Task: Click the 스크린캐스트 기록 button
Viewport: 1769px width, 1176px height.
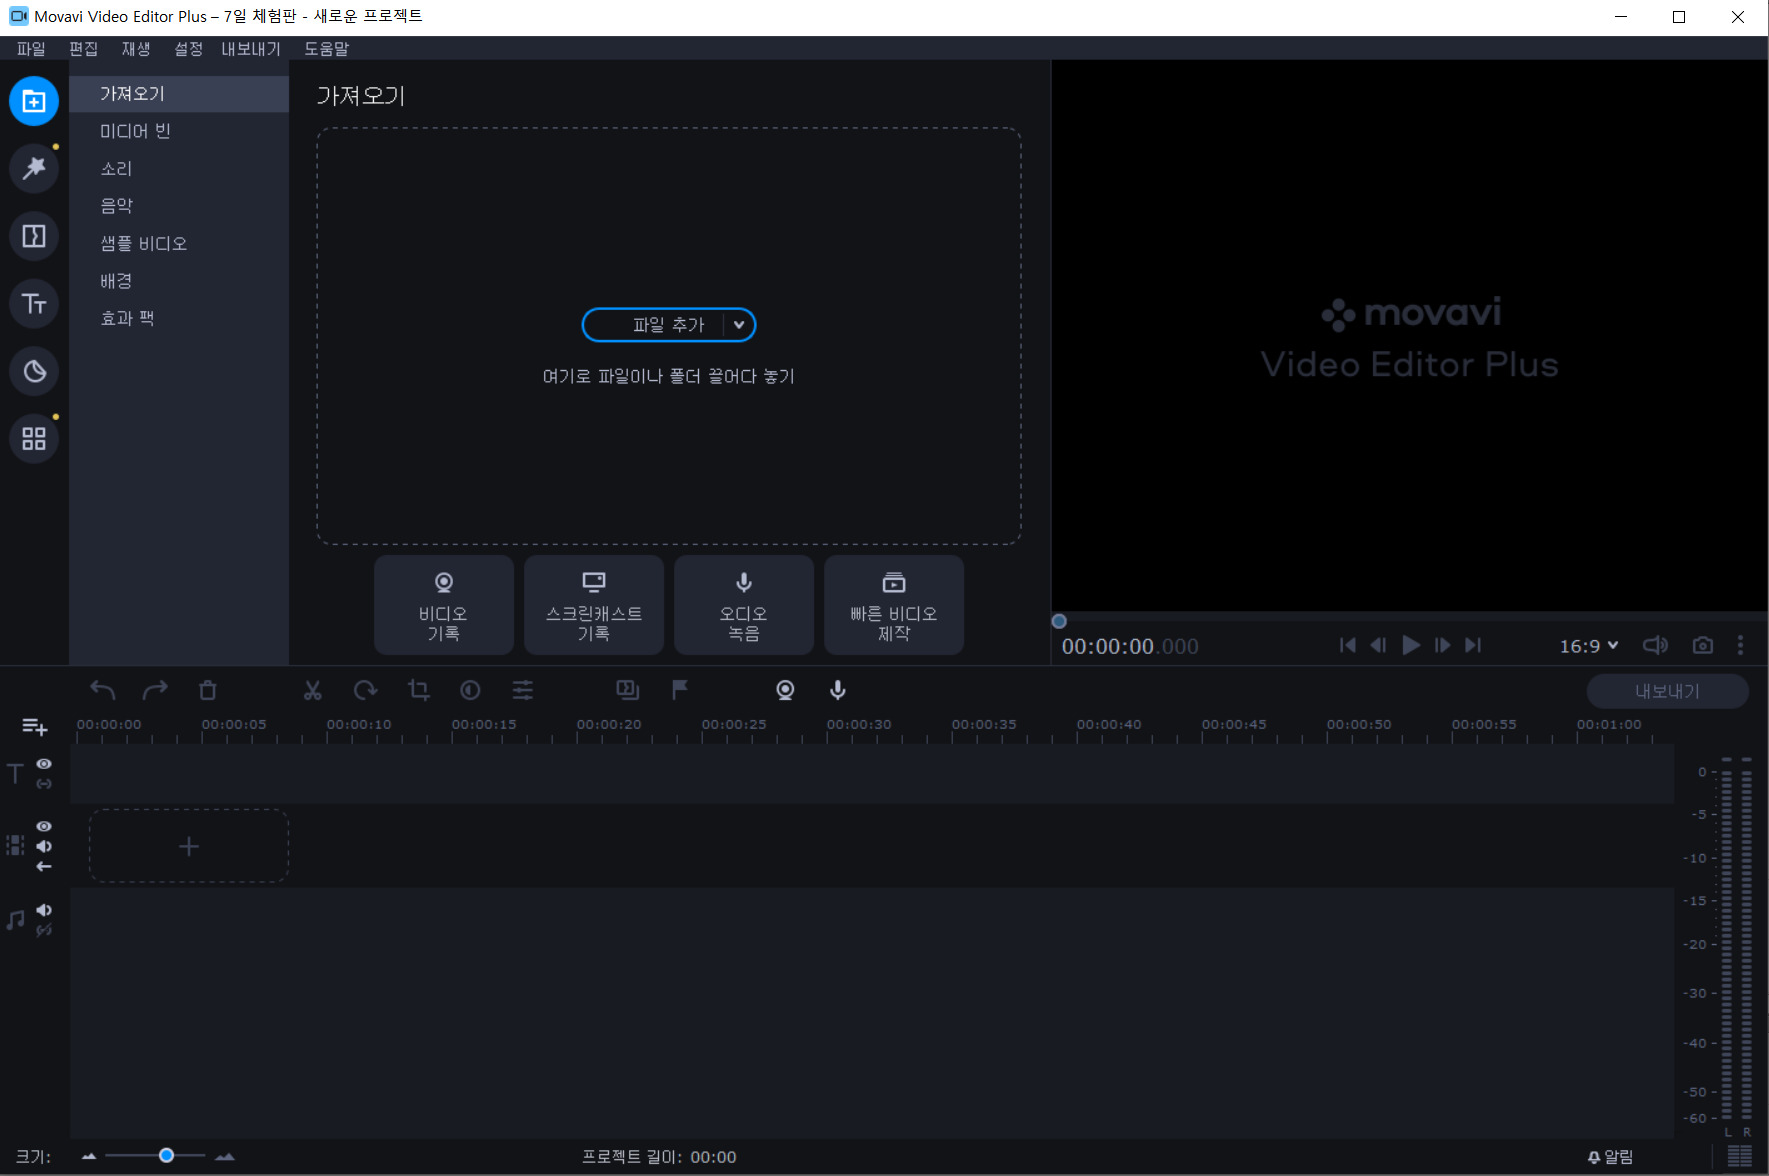Action: (x=594, y=605)
